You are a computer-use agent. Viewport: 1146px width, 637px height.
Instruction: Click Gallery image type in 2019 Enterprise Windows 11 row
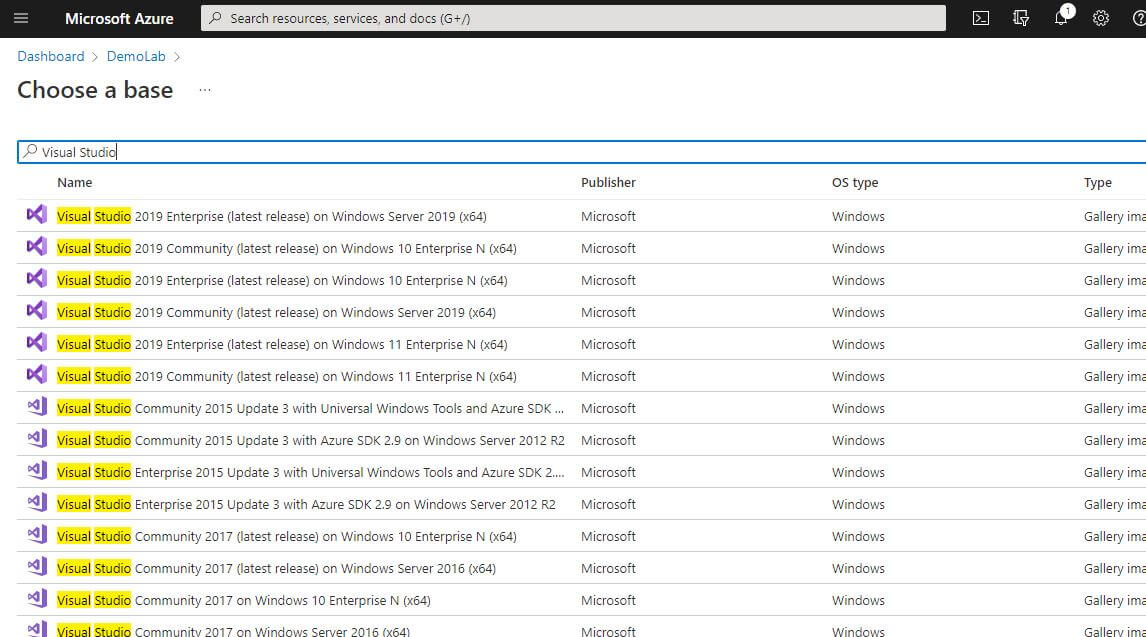point(1115,345)
